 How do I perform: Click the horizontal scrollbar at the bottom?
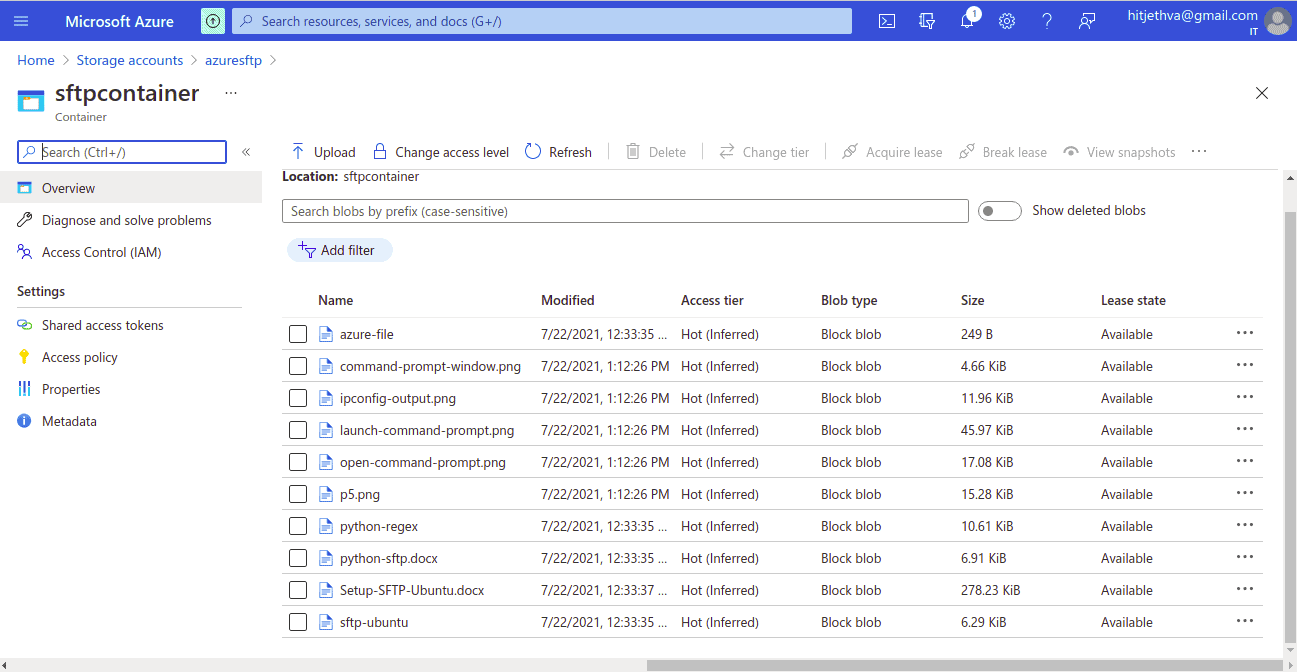click(x=965, y=665)
